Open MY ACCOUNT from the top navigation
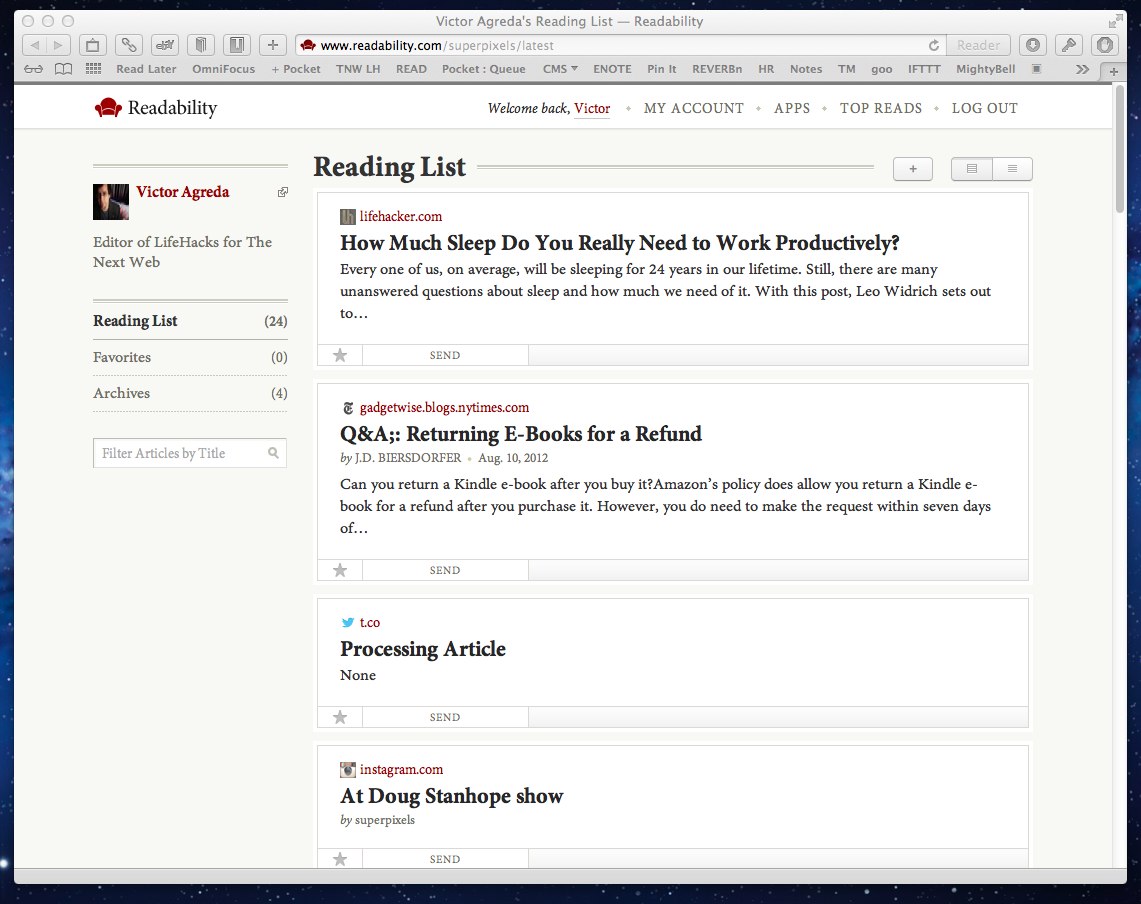The width and height of the screenshot is (1141, 904). point(694,108)
